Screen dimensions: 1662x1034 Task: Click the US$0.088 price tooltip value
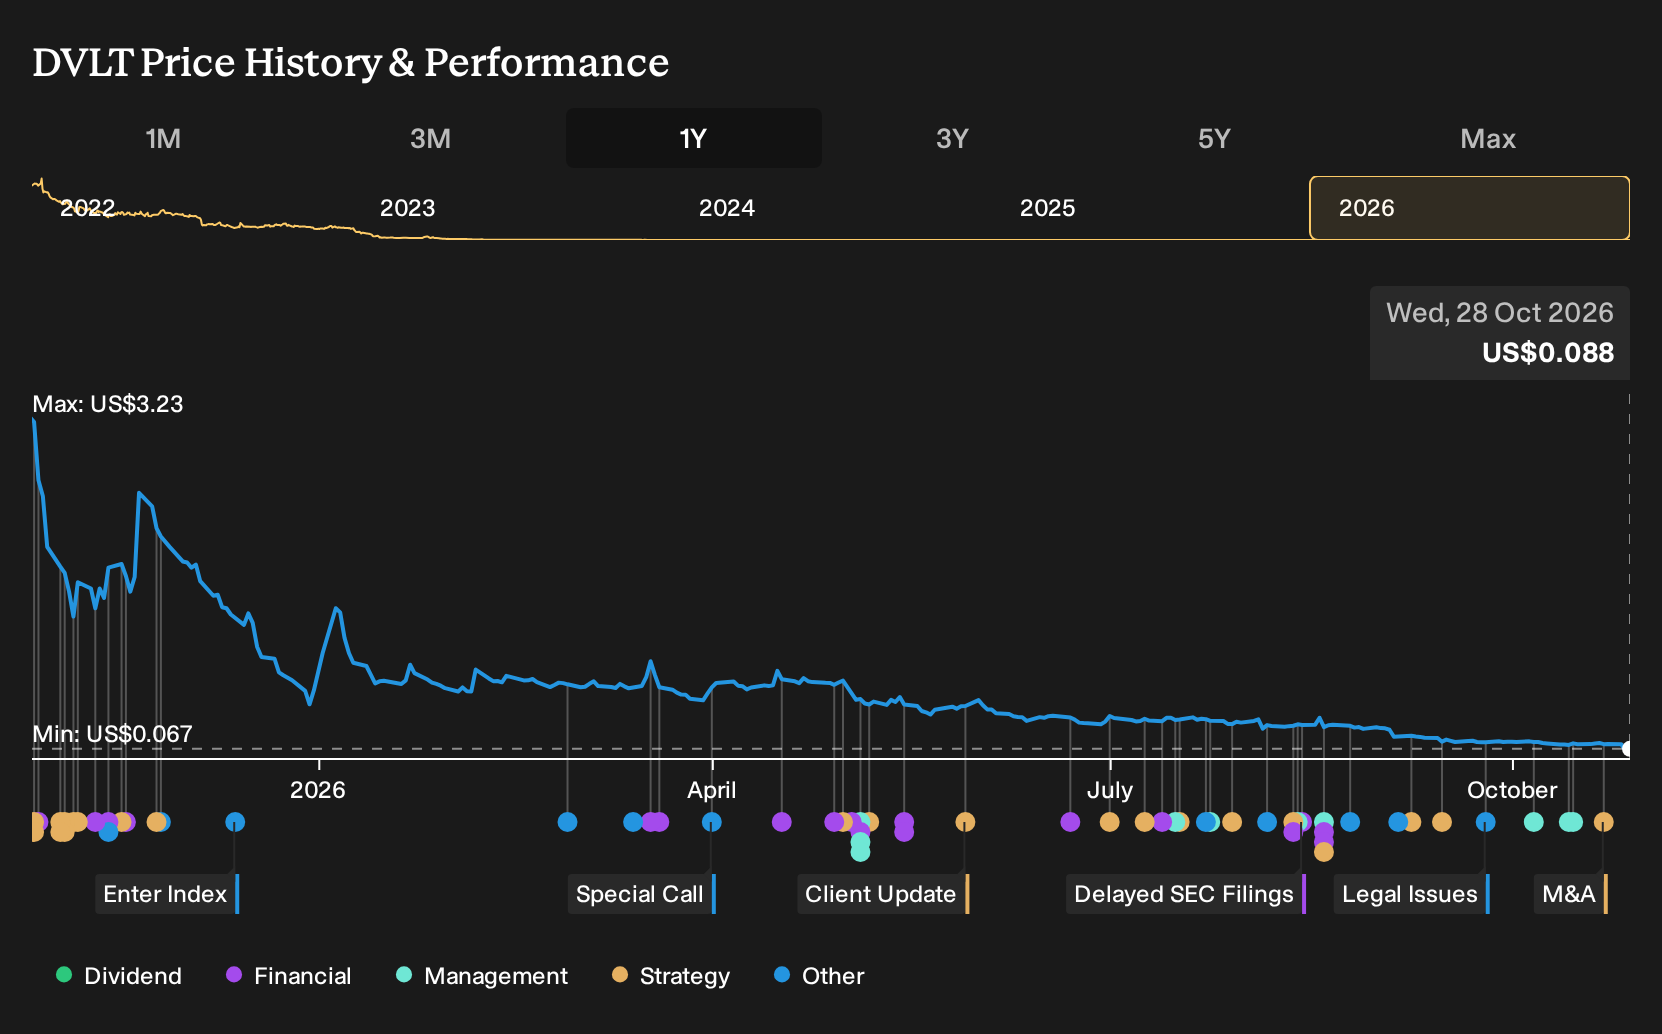pyautogui.click(x=1548, y=353)
